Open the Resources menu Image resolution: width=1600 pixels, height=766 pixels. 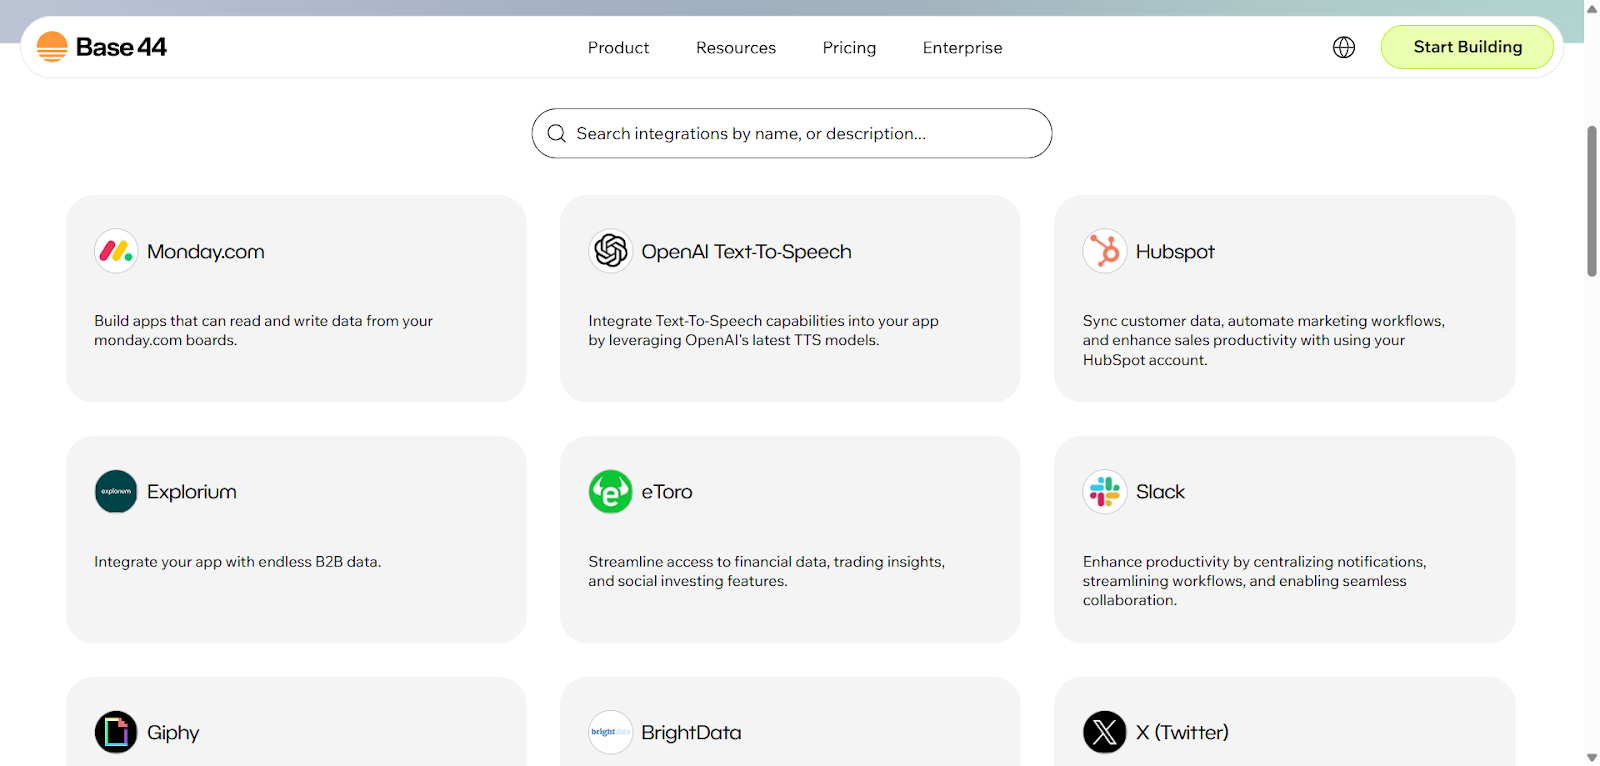[x=736, y=48]
